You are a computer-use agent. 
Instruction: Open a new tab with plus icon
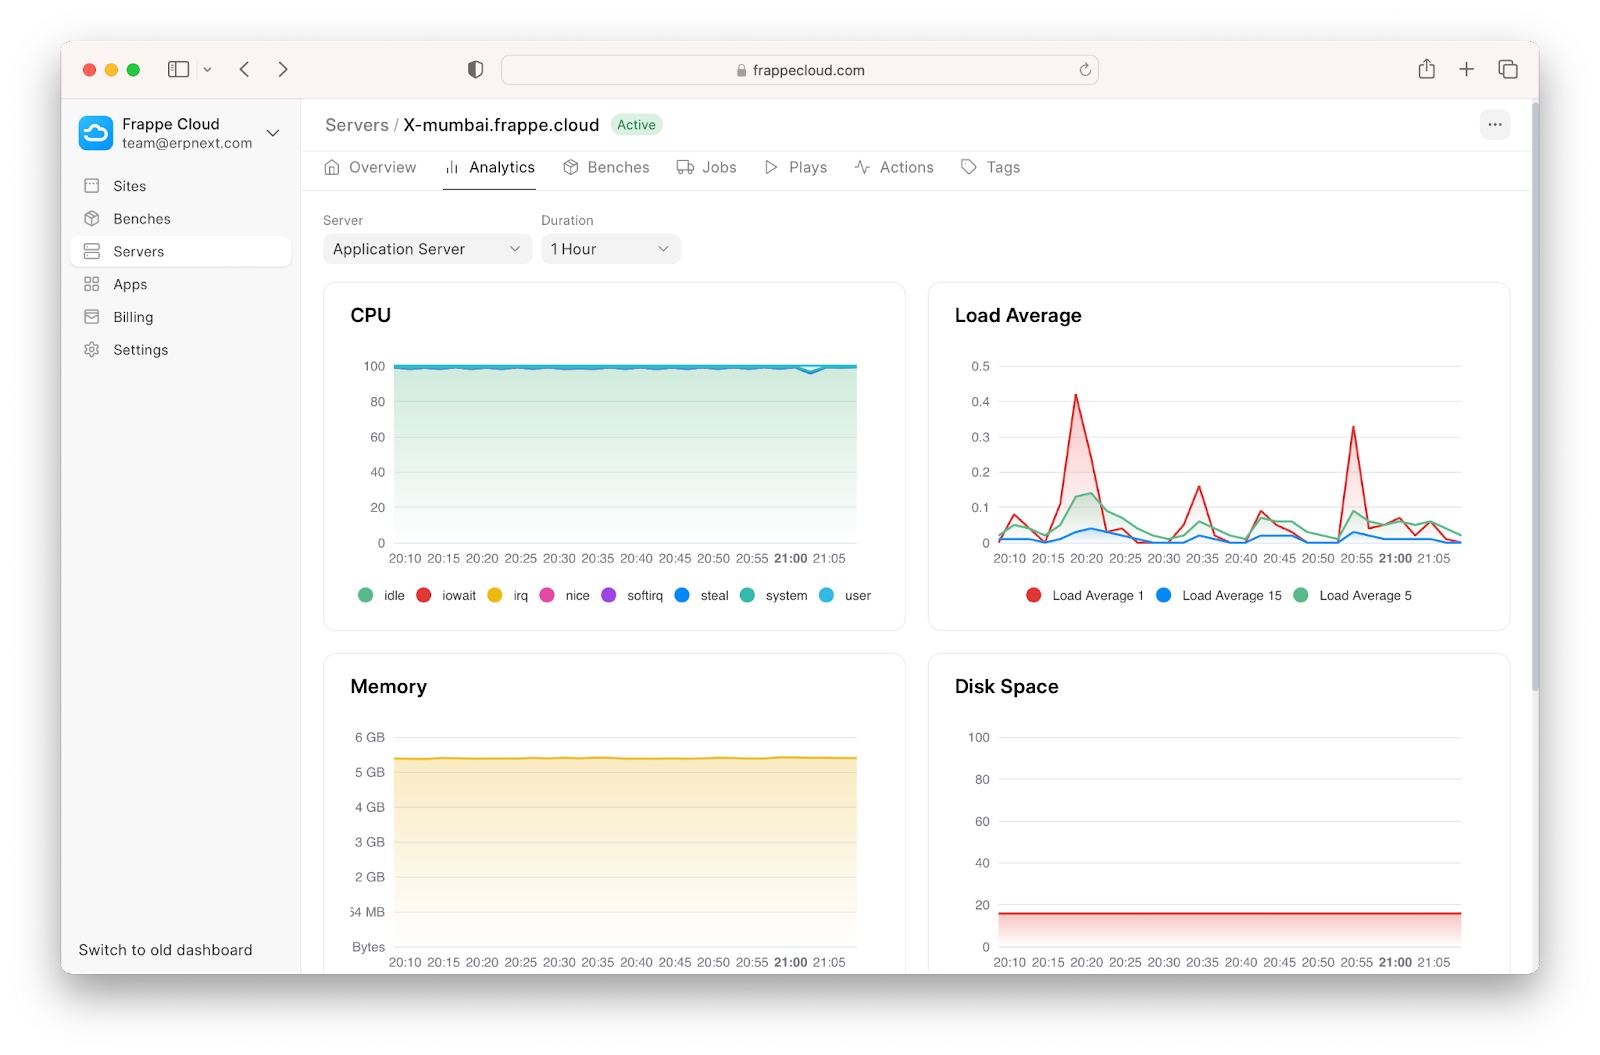click(1466, 69)
